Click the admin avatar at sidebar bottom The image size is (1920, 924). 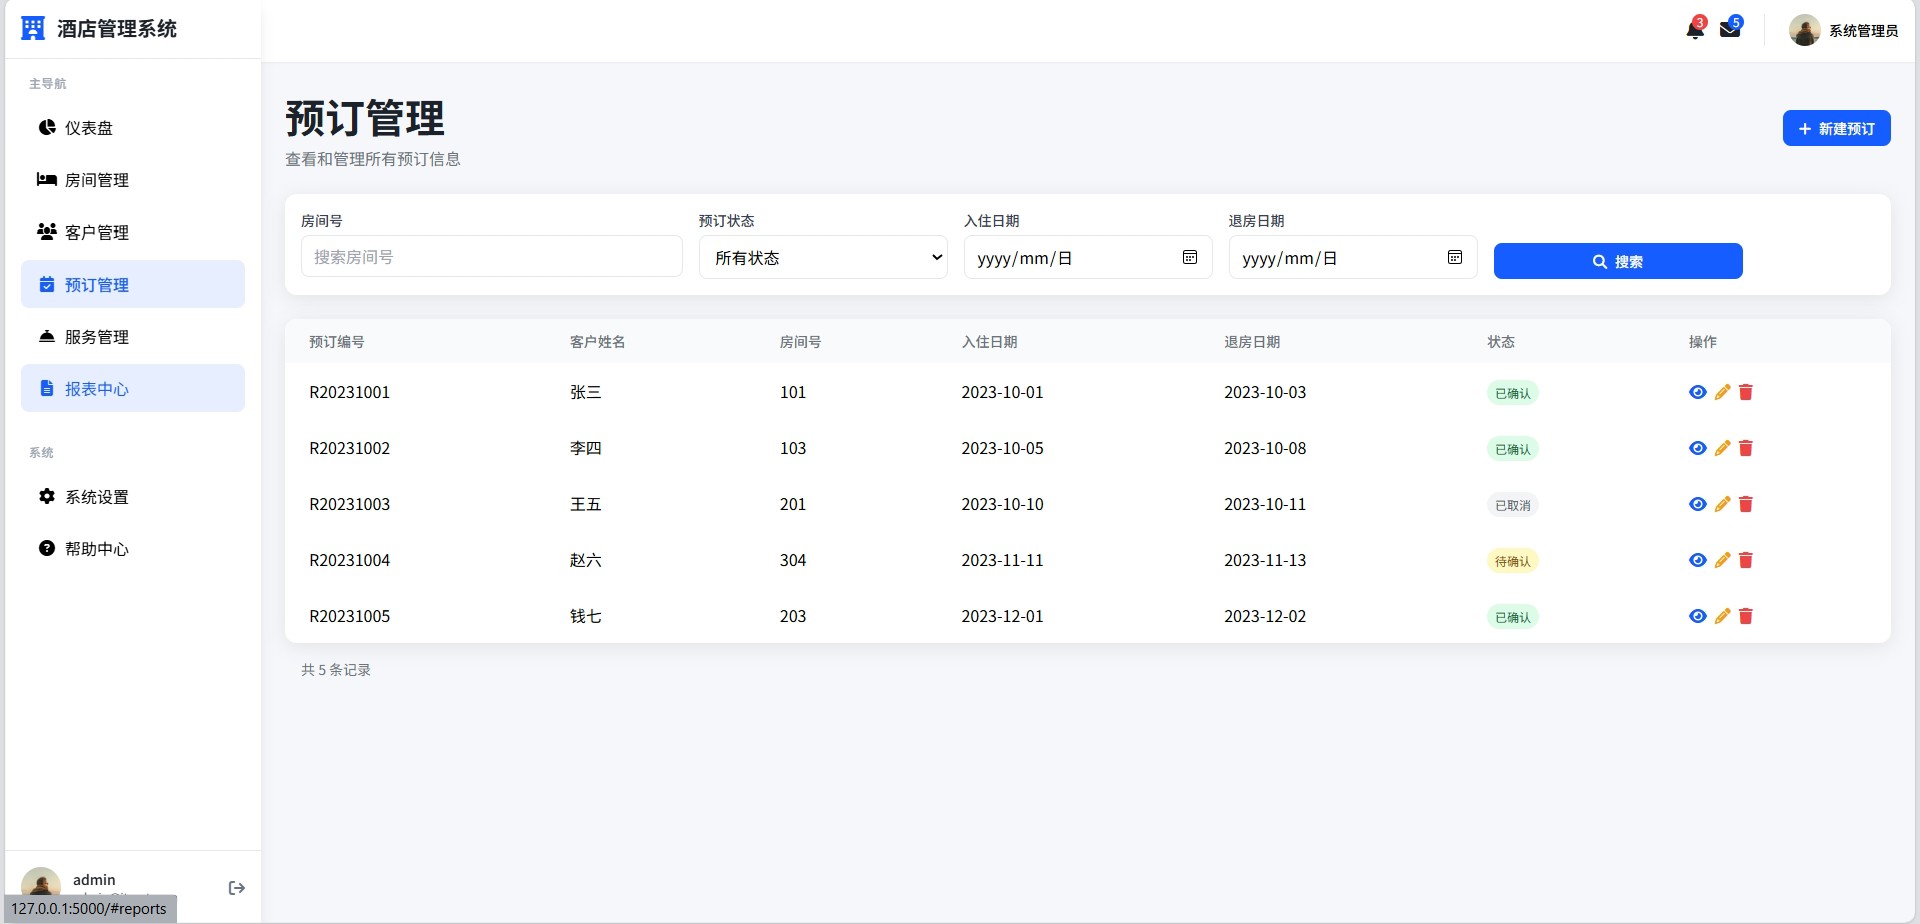tap(41, 884)
